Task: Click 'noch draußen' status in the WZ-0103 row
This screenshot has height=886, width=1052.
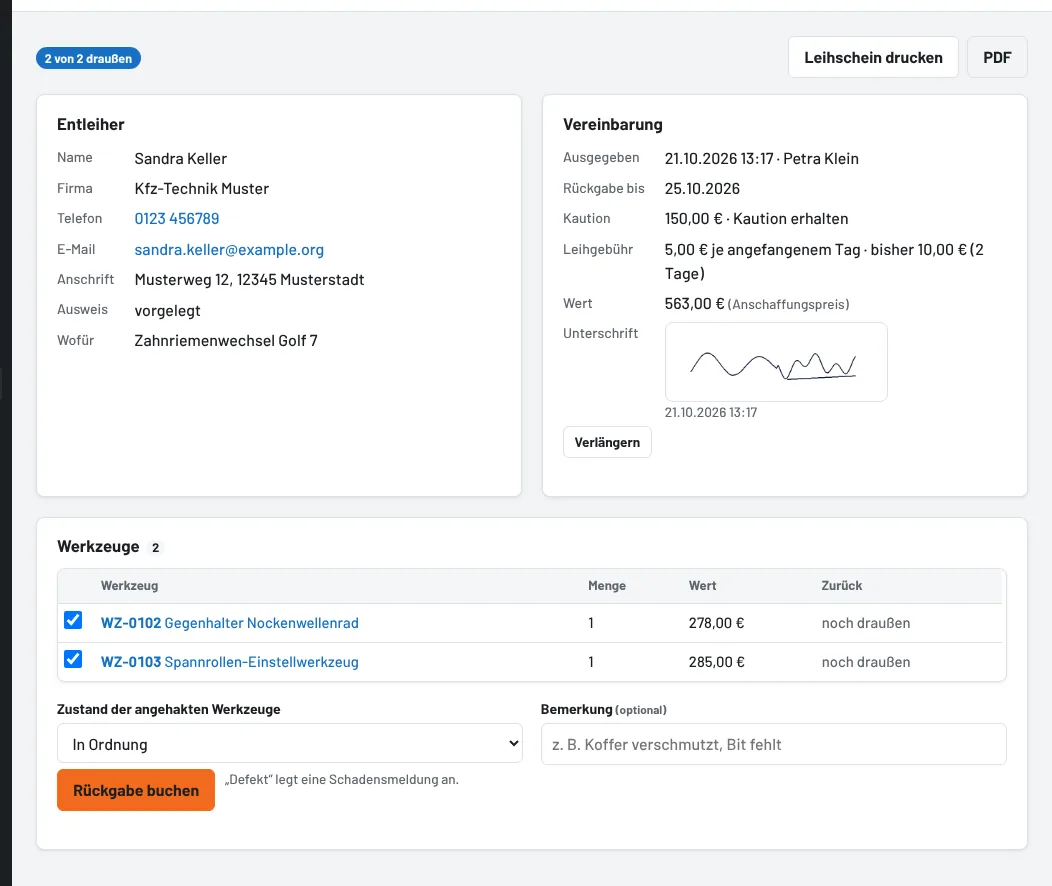Action: click(x=865, y=662)
